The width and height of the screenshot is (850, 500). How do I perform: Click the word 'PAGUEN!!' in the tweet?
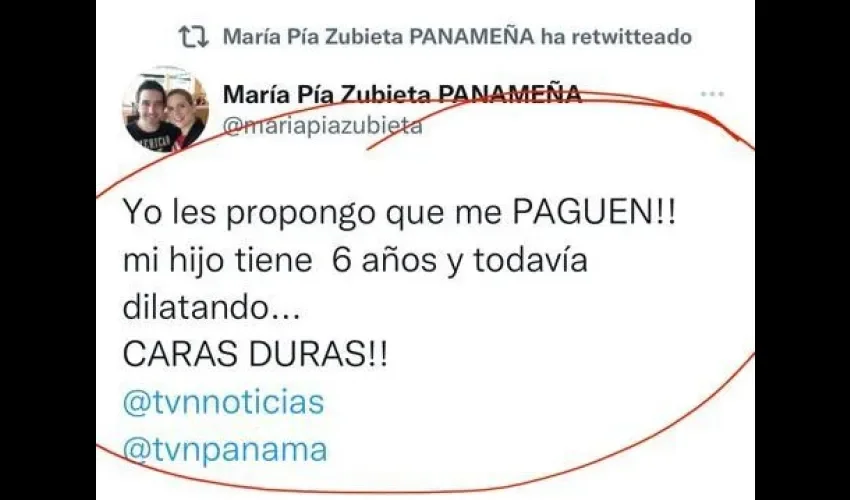[x=594, y=212]
